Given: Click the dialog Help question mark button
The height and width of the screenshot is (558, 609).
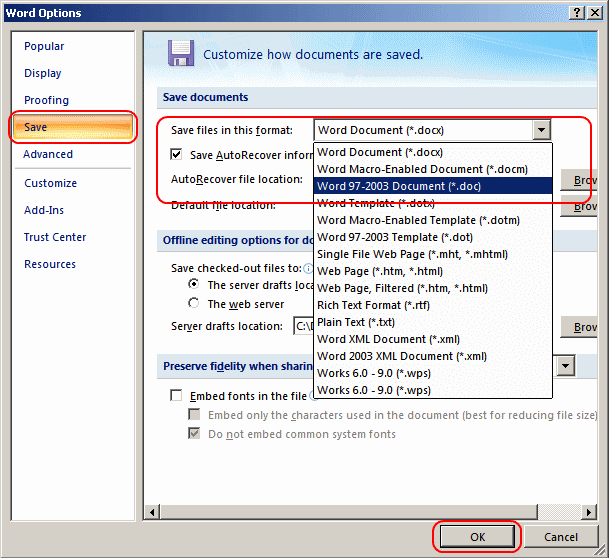Looking at the screenshot, I should [577, 13].
